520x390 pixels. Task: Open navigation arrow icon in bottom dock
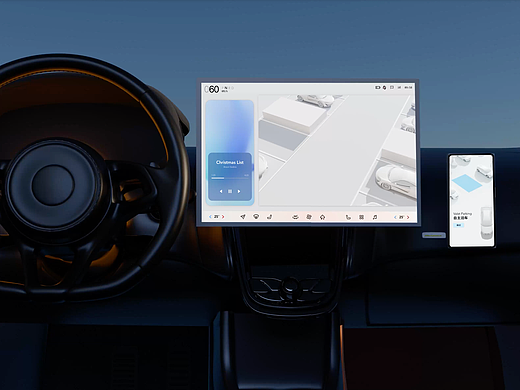click(243, 217)
